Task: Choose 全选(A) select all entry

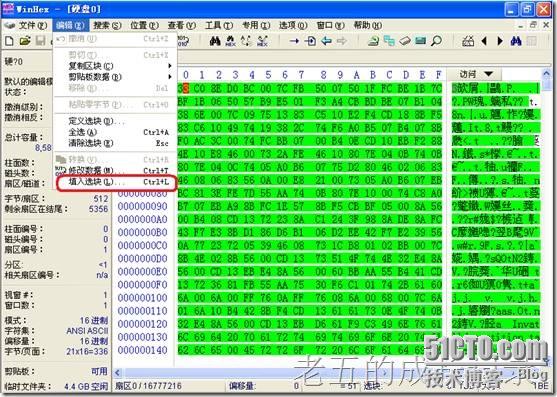Action: pos(116,132)
